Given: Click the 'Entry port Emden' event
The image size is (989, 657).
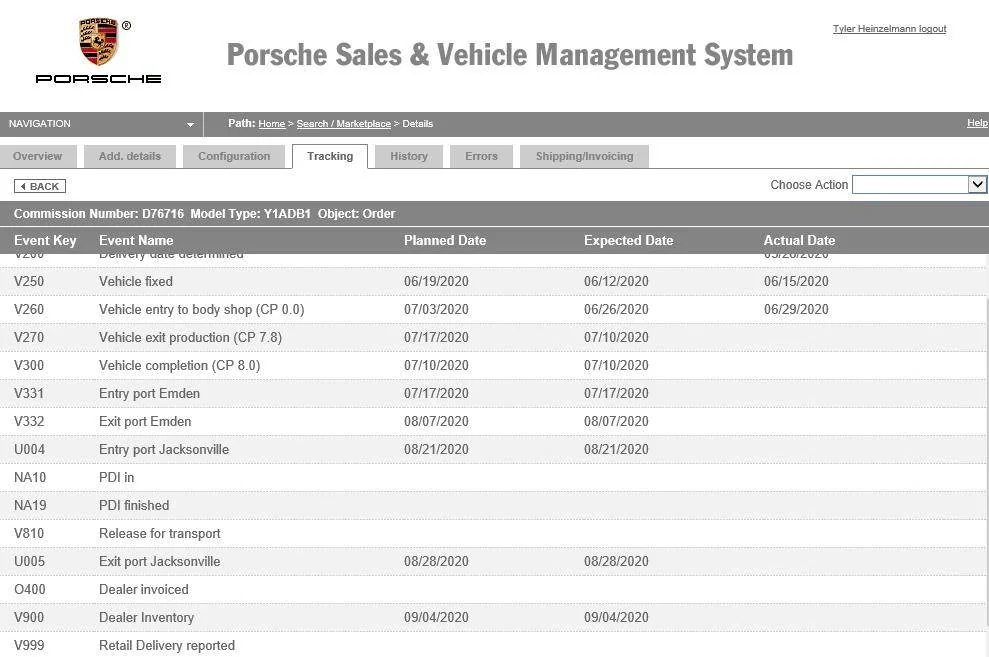Looking at the screenshot, I should coord(149,393).
